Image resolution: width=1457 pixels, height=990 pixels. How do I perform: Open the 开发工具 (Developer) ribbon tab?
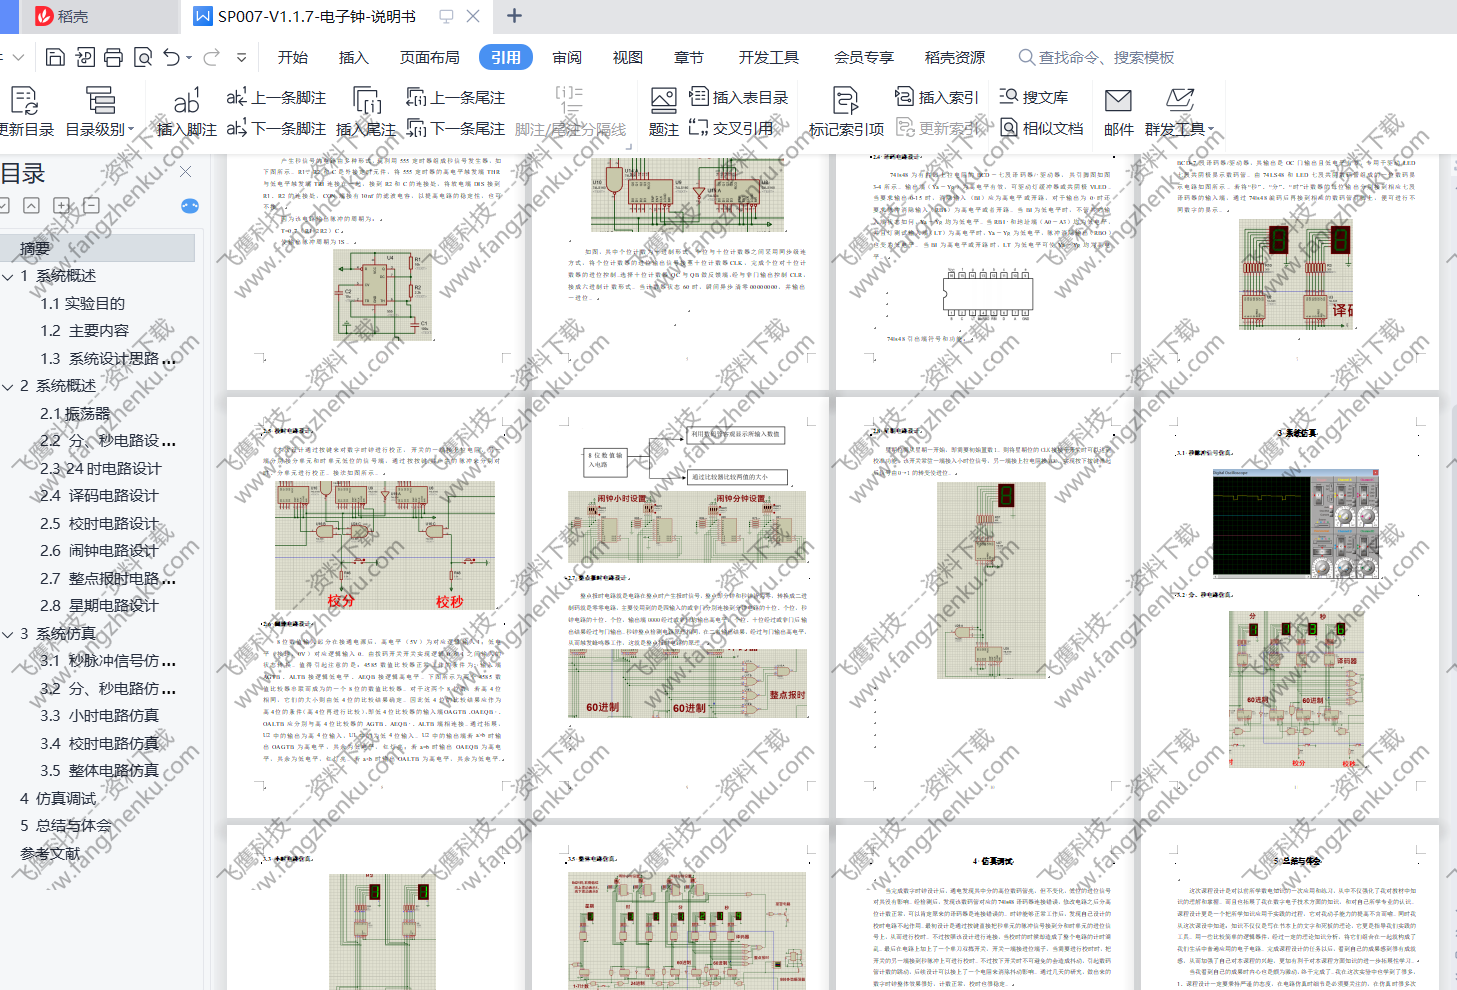(x=769, y=57)
